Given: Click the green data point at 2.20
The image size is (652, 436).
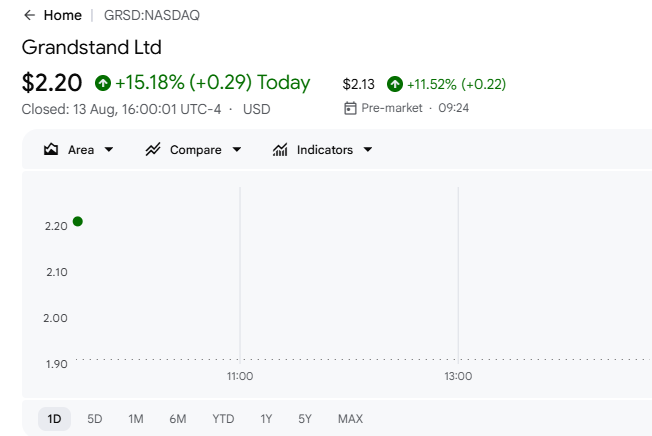Looking at the screenshot, I should click(78, 222).
